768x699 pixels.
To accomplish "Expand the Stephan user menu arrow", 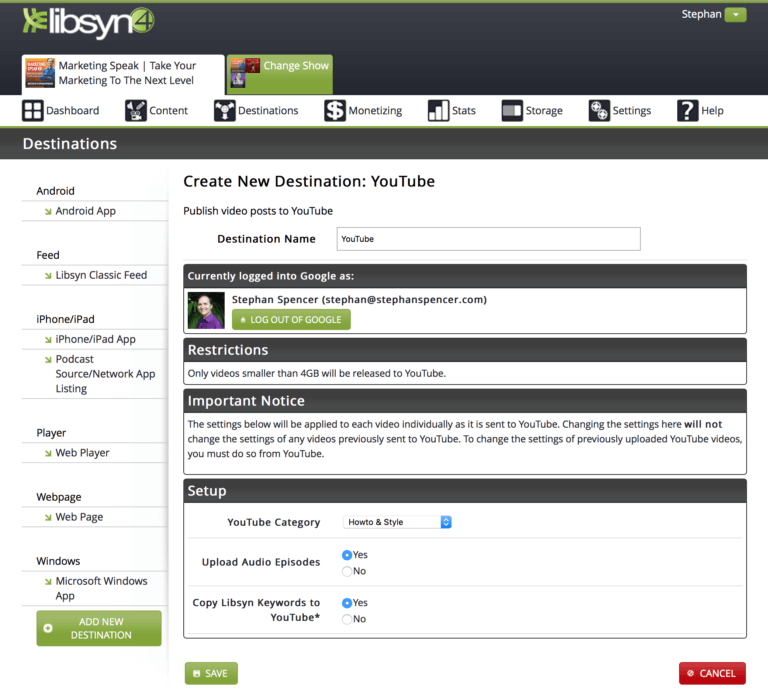I will pos(736,15).
